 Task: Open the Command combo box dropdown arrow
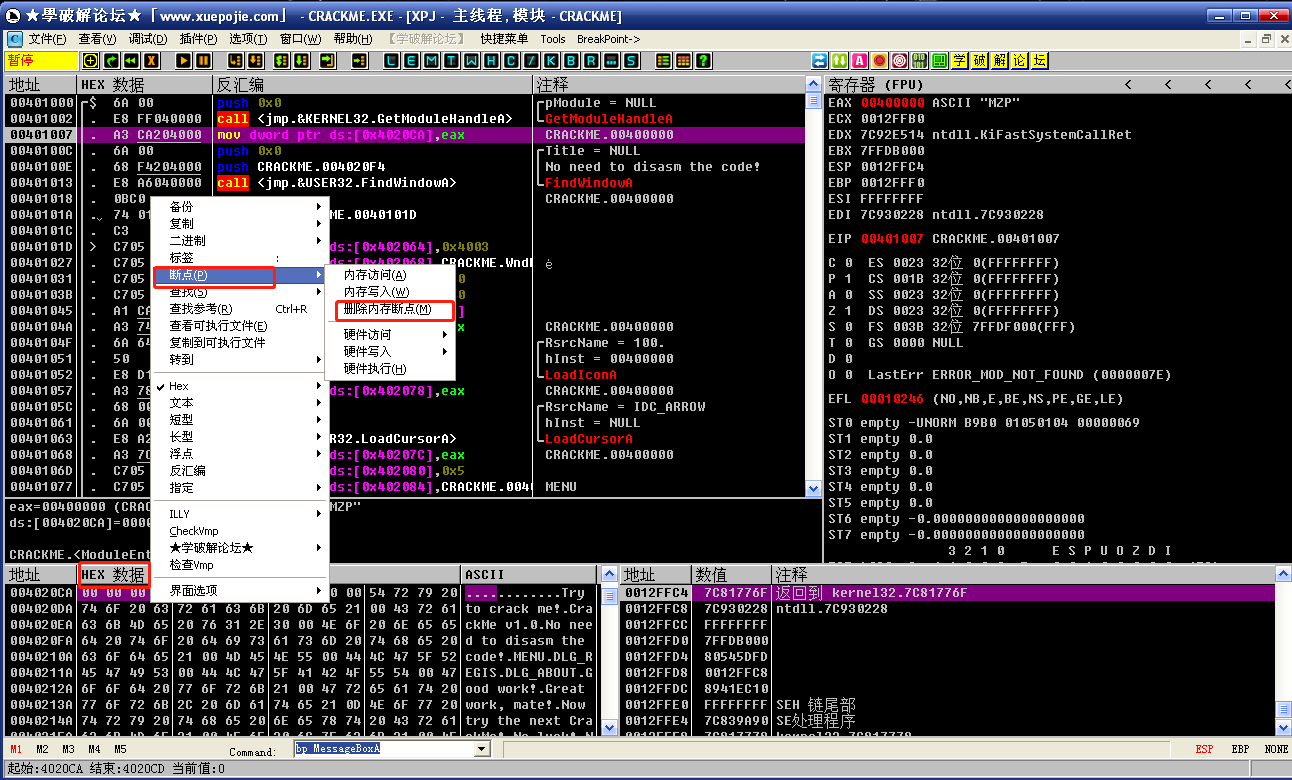(482, 749)
